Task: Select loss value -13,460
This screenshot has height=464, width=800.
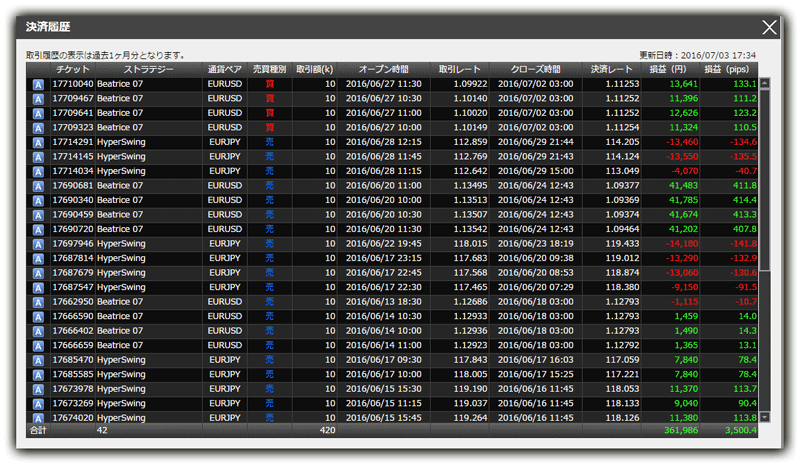Action: 682,142
